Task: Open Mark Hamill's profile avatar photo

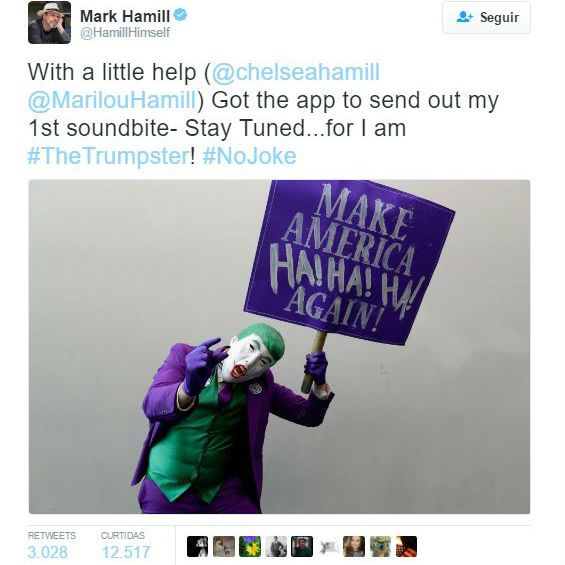Action: click(49, 22)
